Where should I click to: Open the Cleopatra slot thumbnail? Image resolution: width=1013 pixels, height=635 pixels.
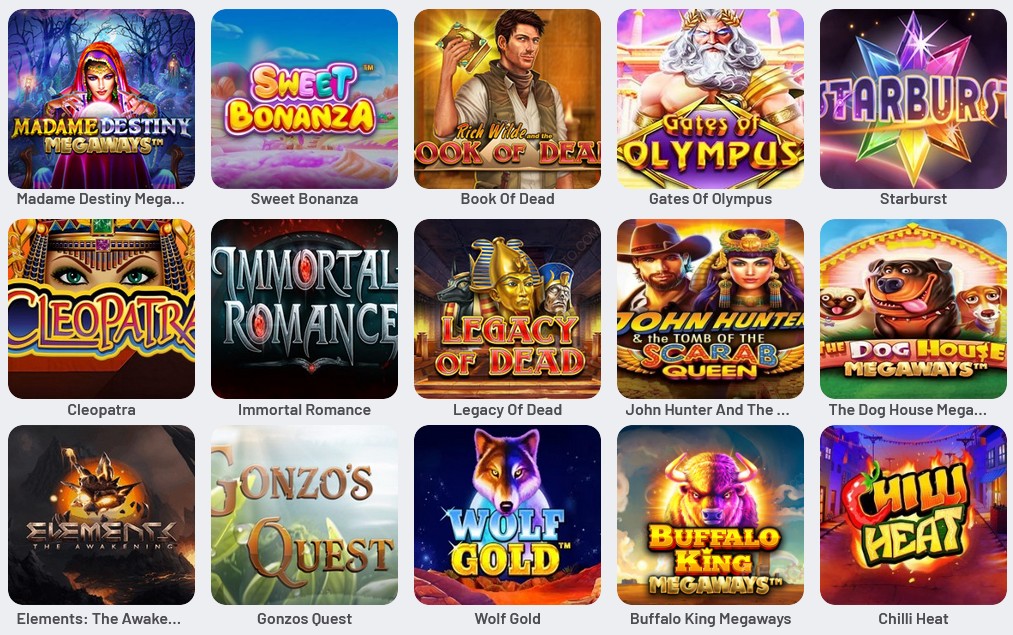click(101, 309)
